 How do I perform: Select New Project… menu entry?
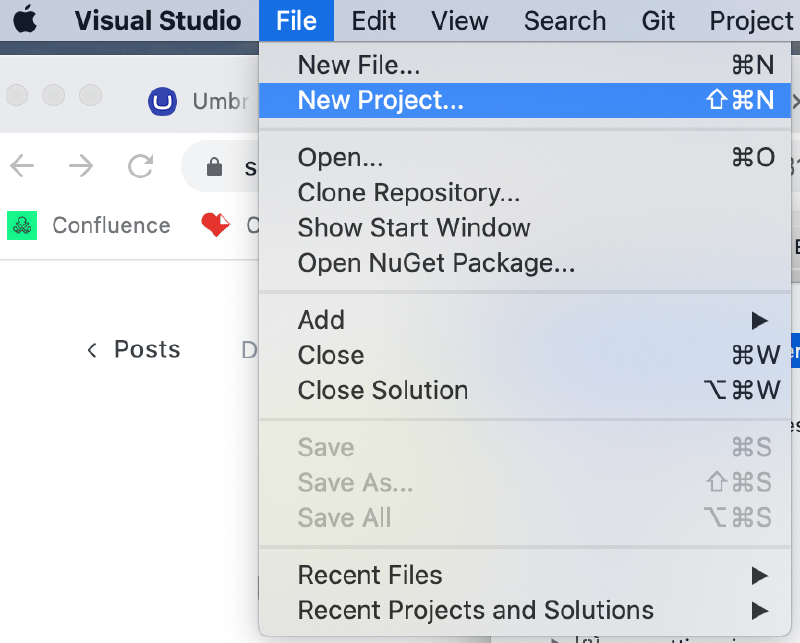[x=525, y=101]
